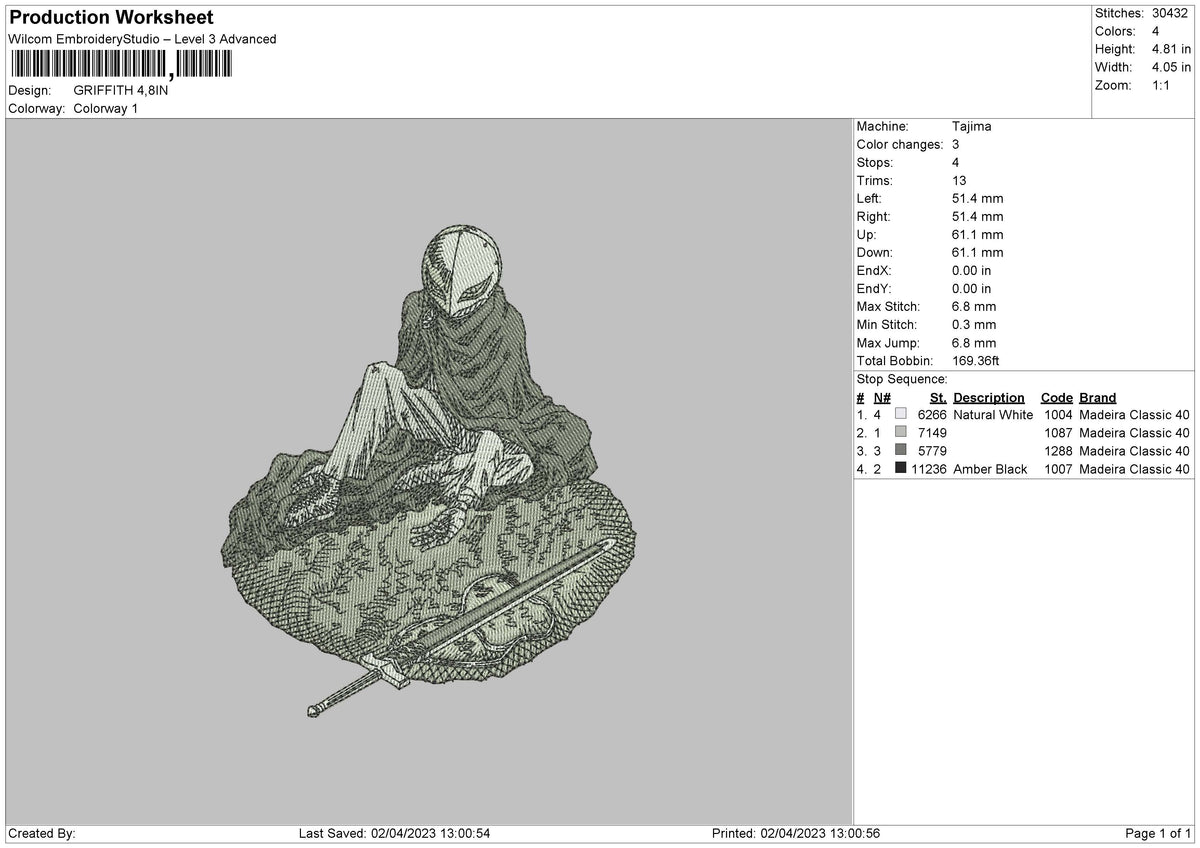The image size is (1200, 848).
Task: Click the Total Bobbin value 169.36ft
Action: click(976, 360)
